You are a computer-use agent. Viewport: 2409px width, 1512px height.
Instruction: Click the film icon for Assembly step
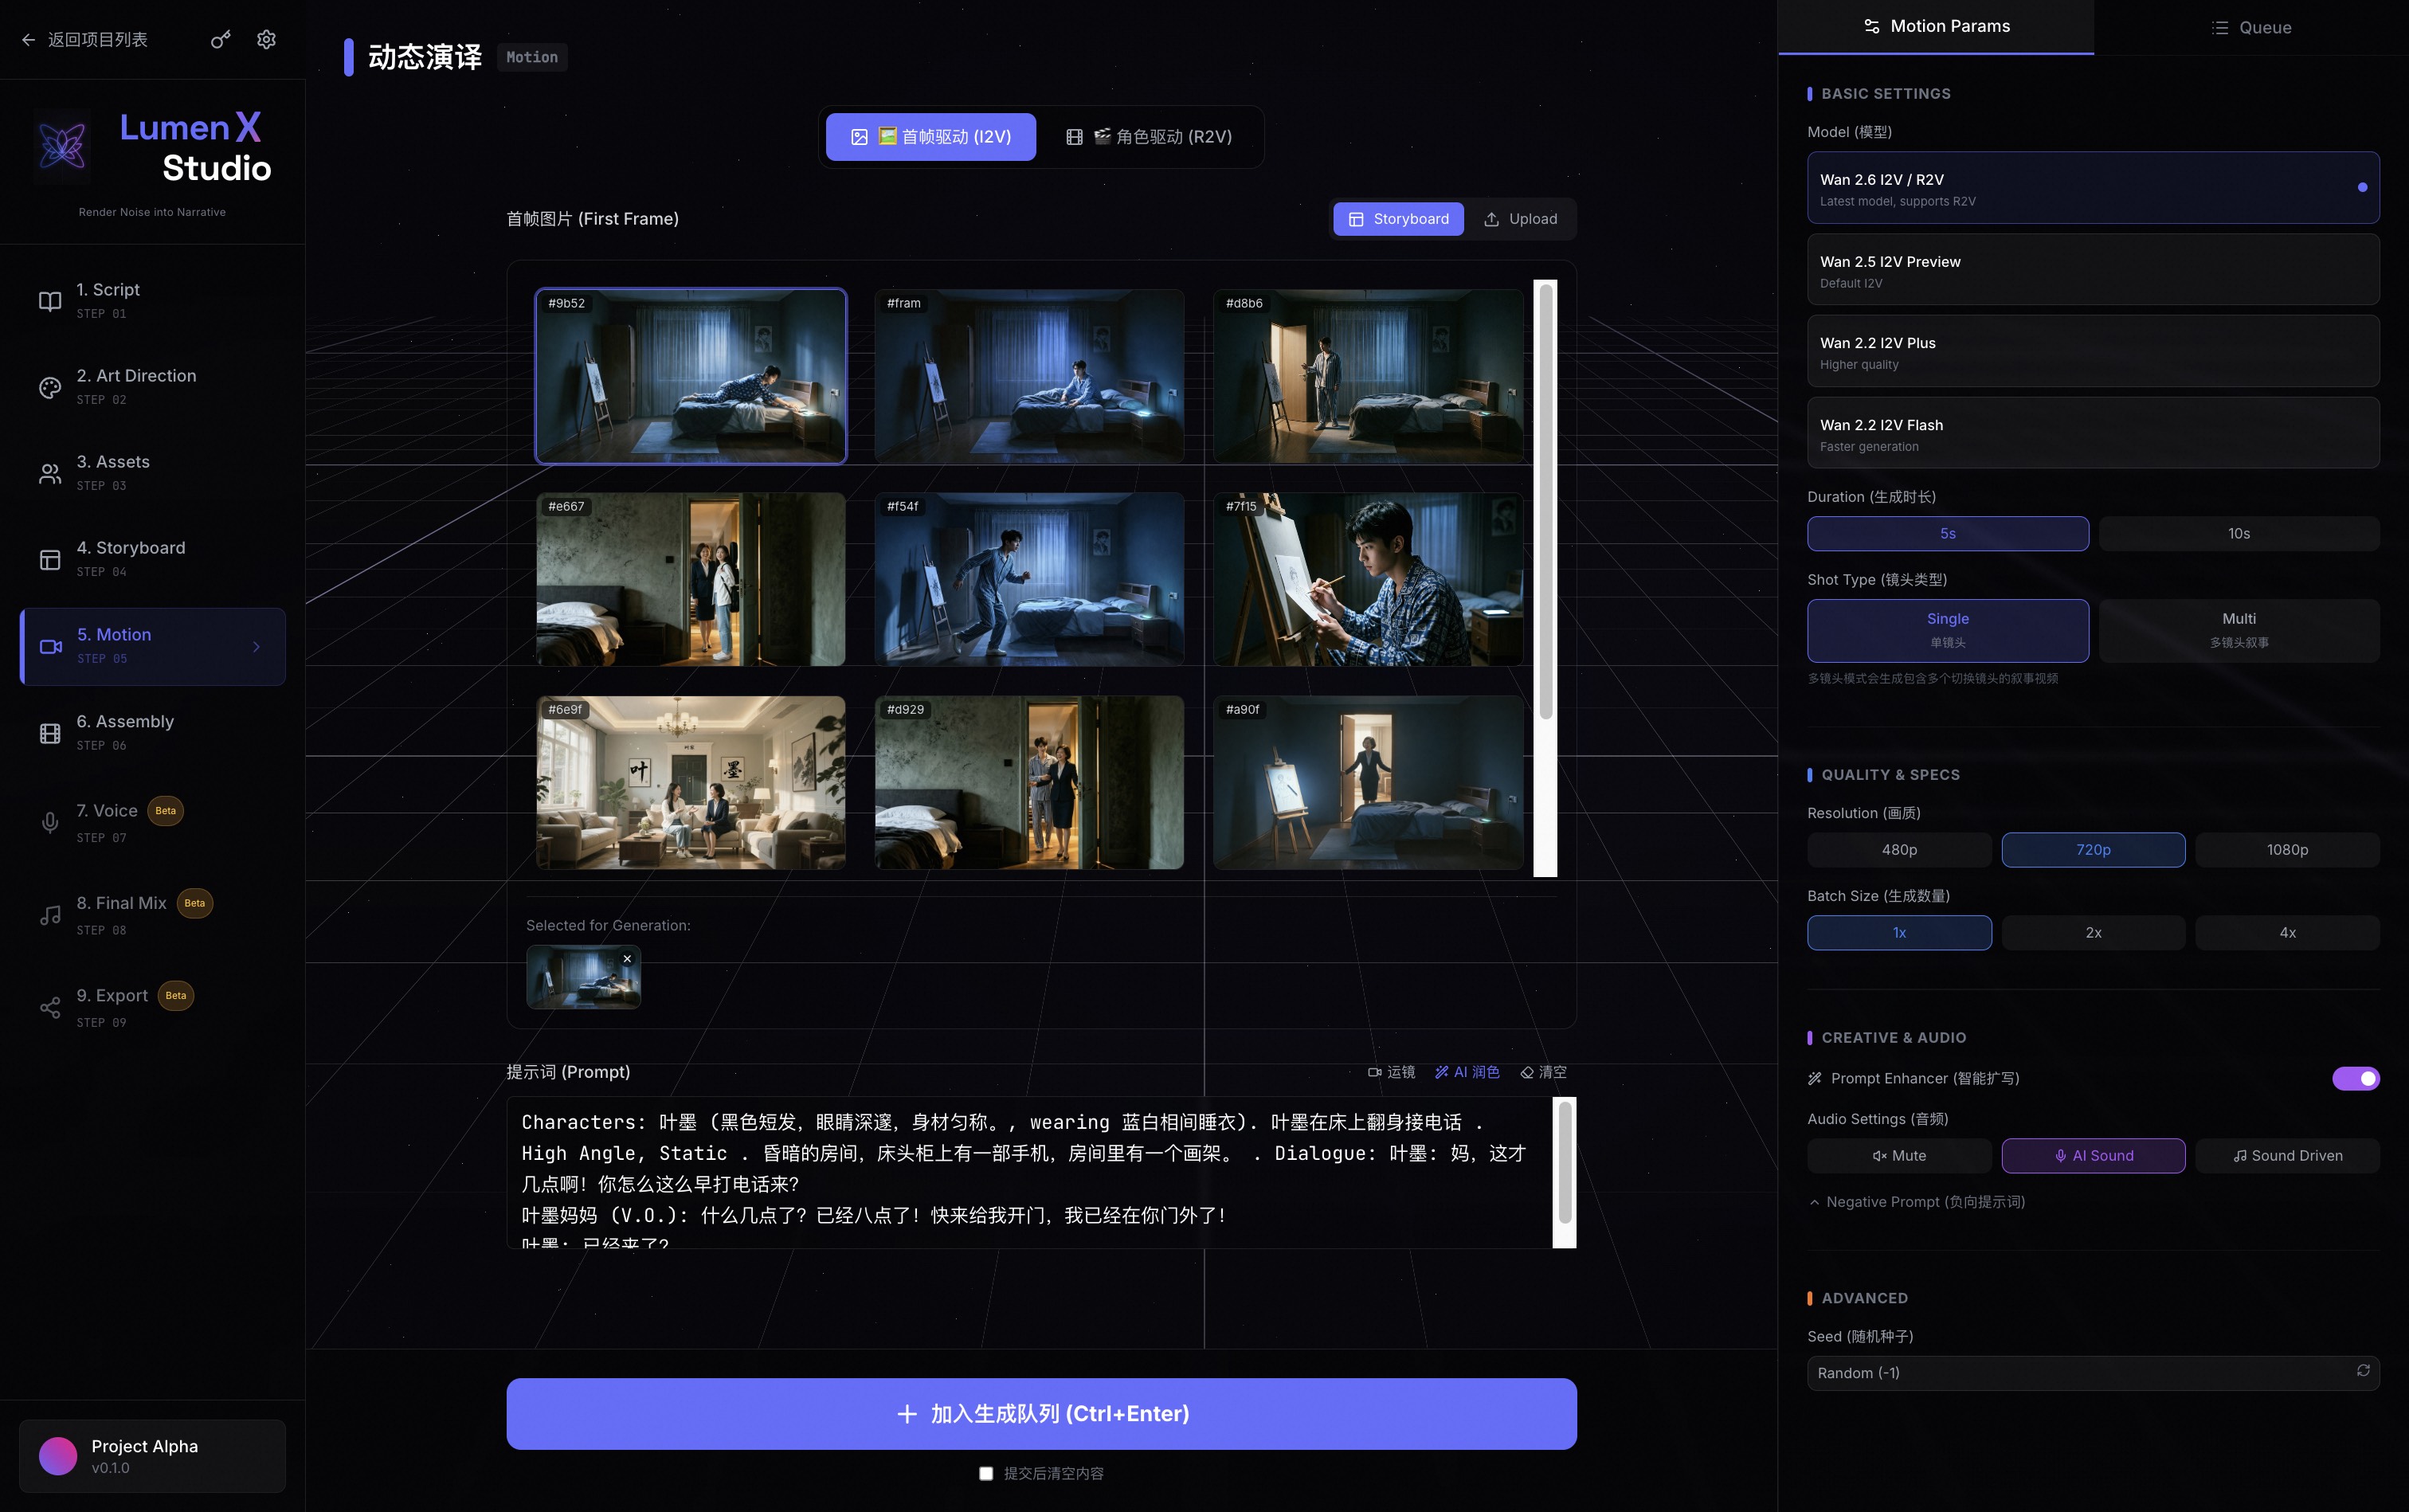click(50, 733)
